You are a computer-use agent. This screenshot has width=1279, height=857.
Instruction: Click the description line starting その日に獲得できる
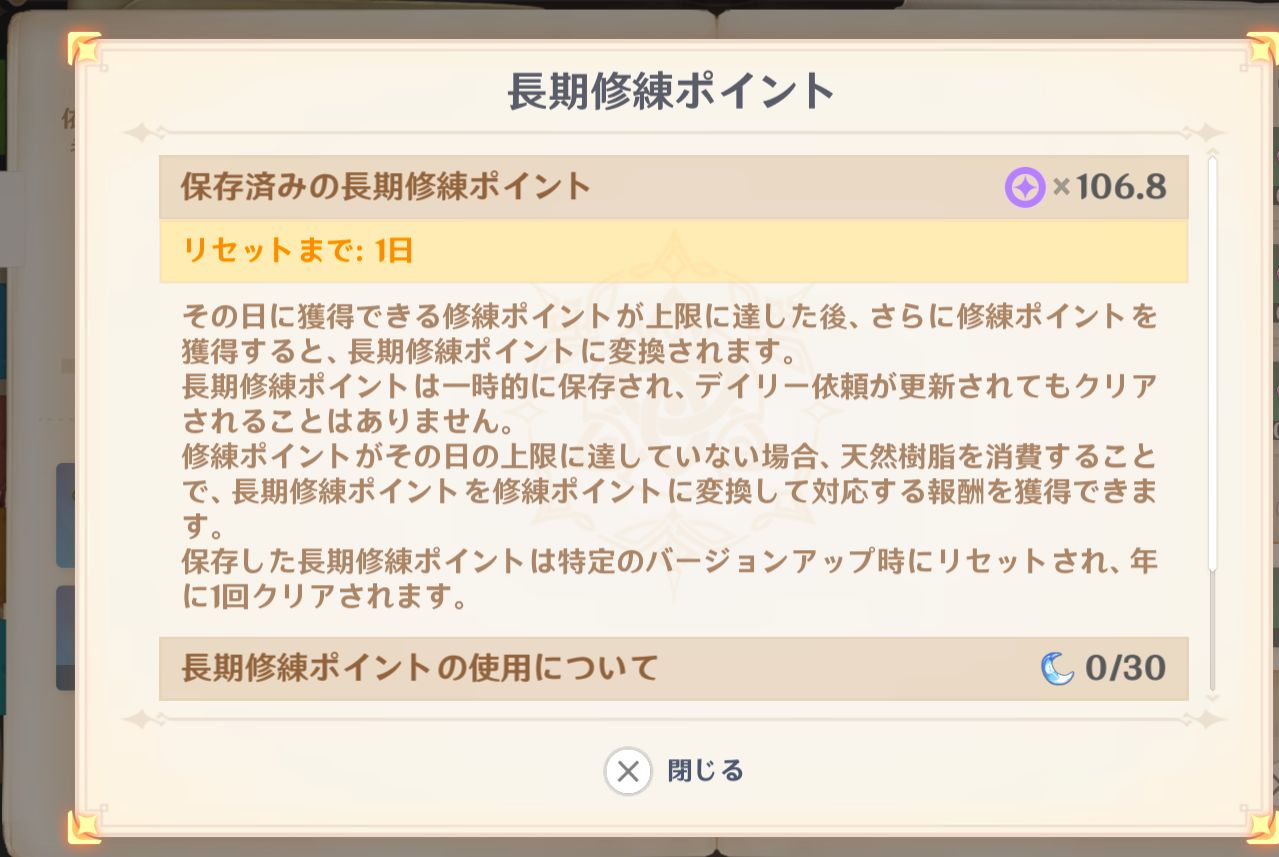[x=670, y=318]
